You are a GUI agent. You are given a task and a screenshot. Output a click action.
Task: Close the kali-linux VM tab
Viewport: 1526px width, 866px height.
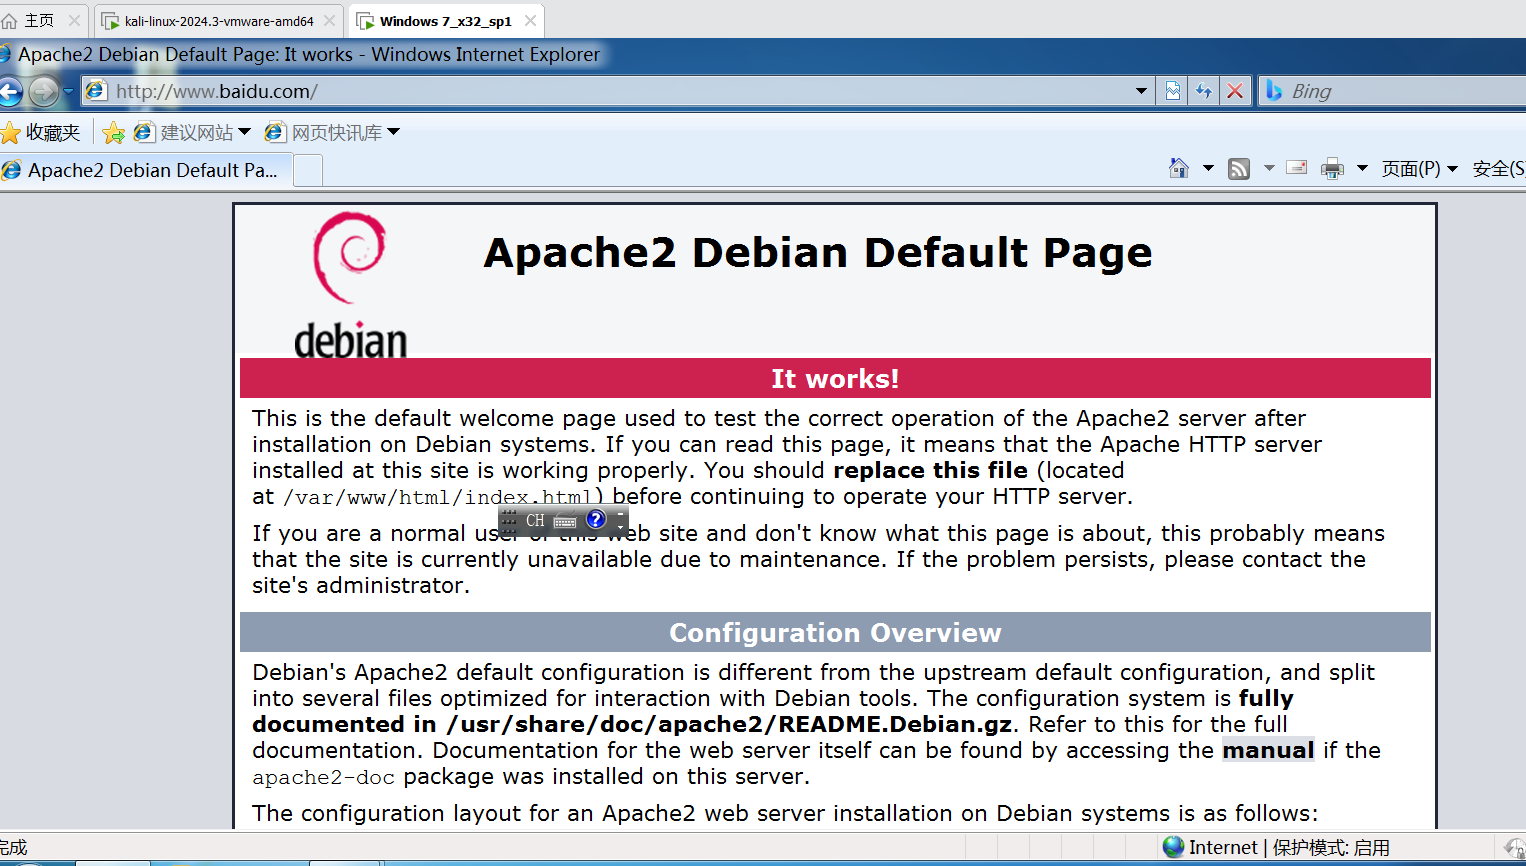point(330,21)
